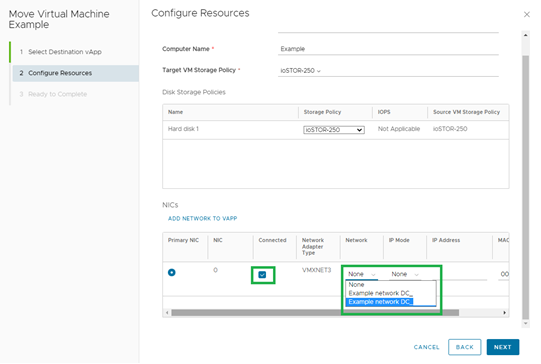Viewport: 541px width, 364px height.
Task: Select the Primary NIC radio button
Action: (x=171, y=273)
